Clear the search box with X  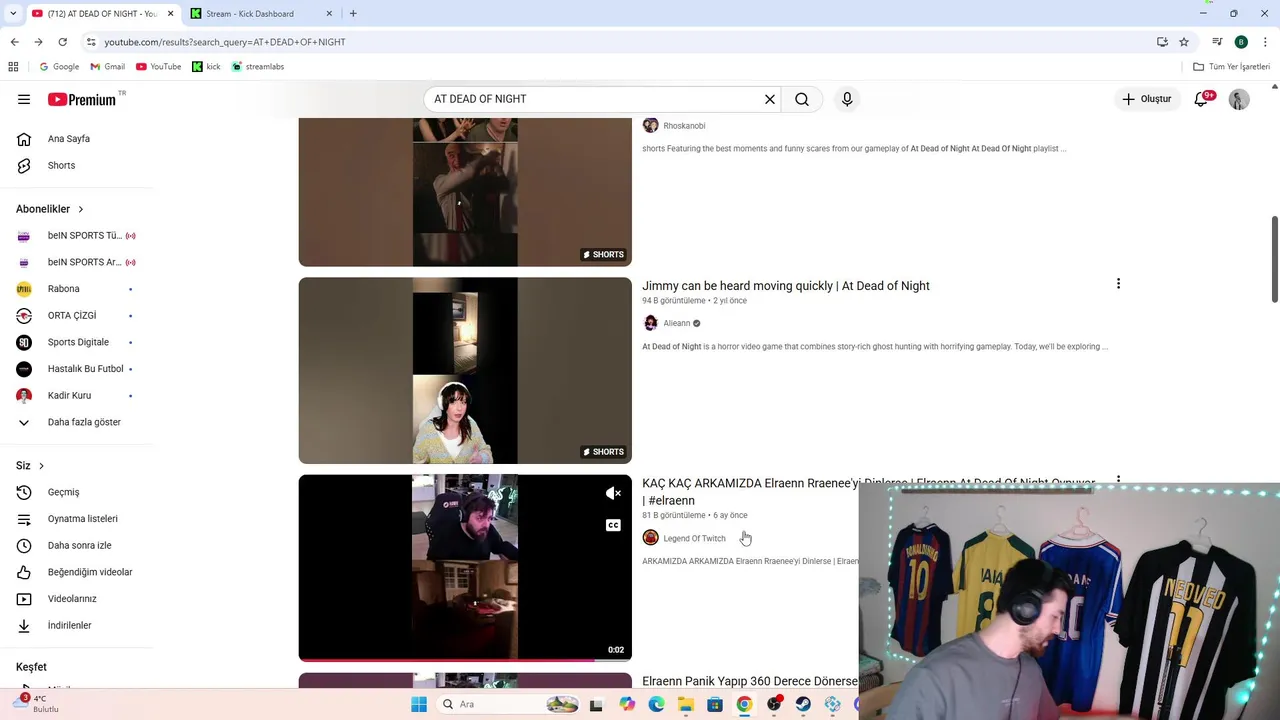point(770,99)
